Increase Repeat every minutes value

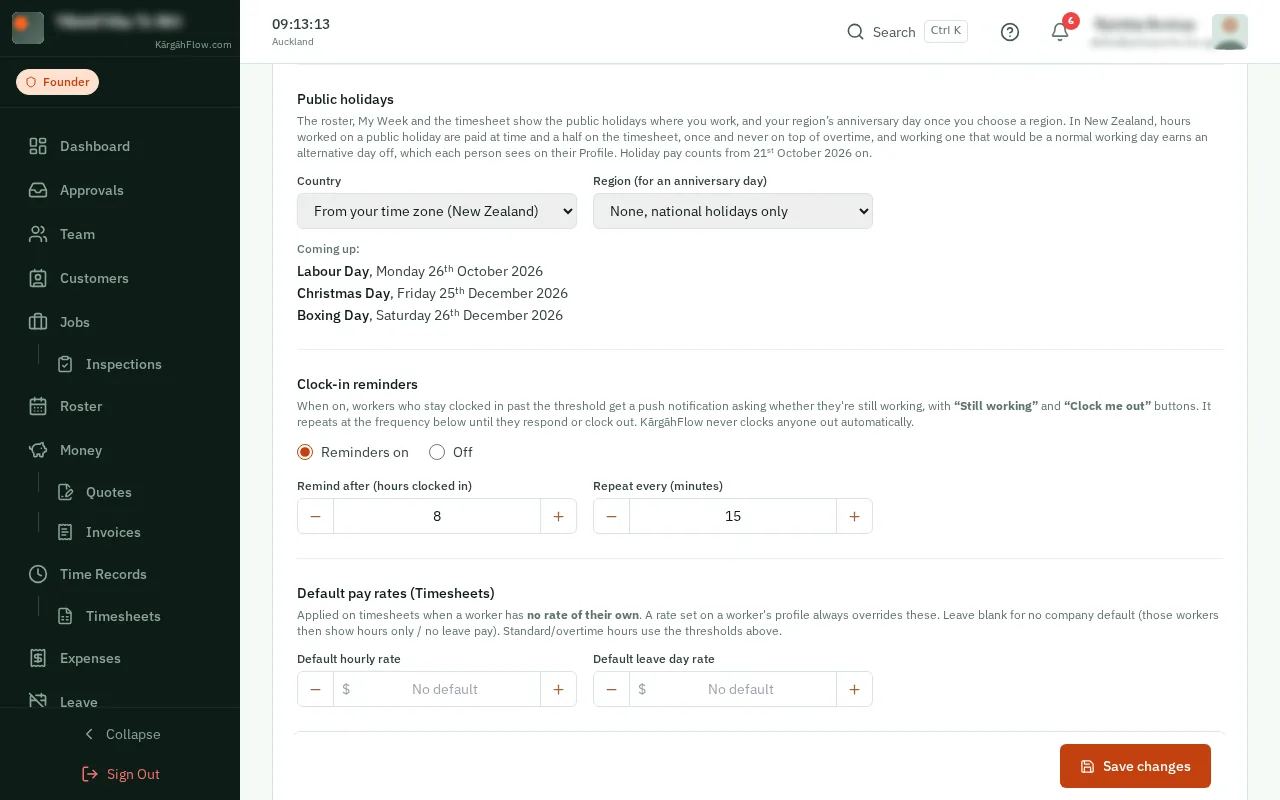[854, 516]
